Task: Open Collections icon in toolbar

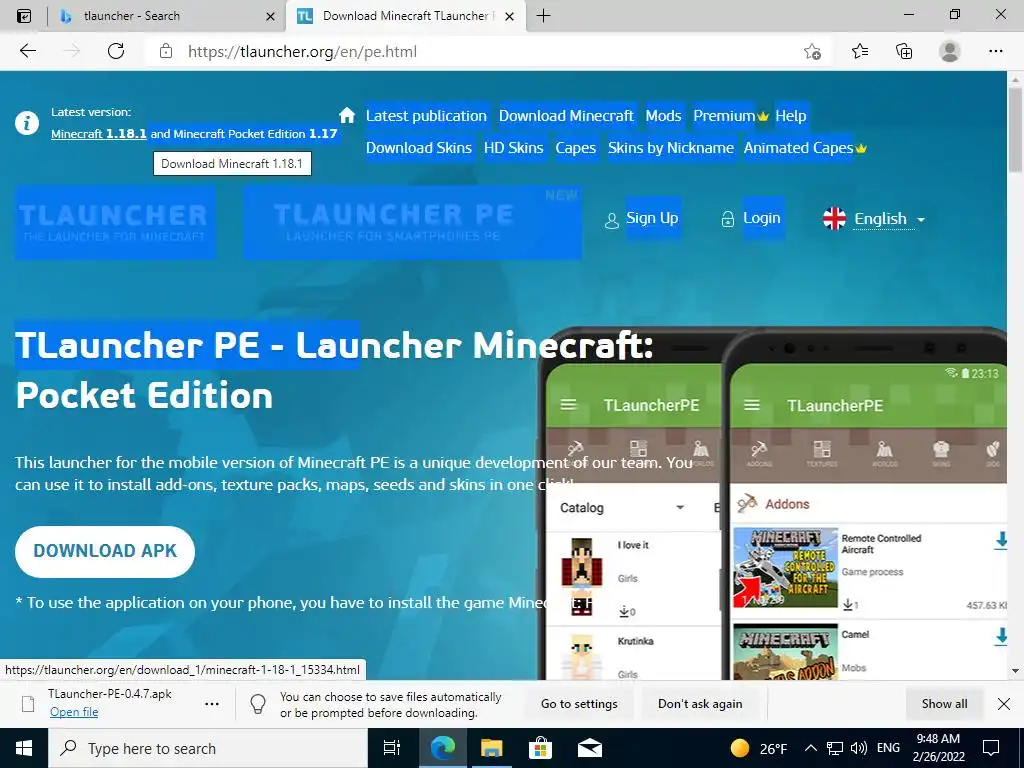Action: (904, 51)
